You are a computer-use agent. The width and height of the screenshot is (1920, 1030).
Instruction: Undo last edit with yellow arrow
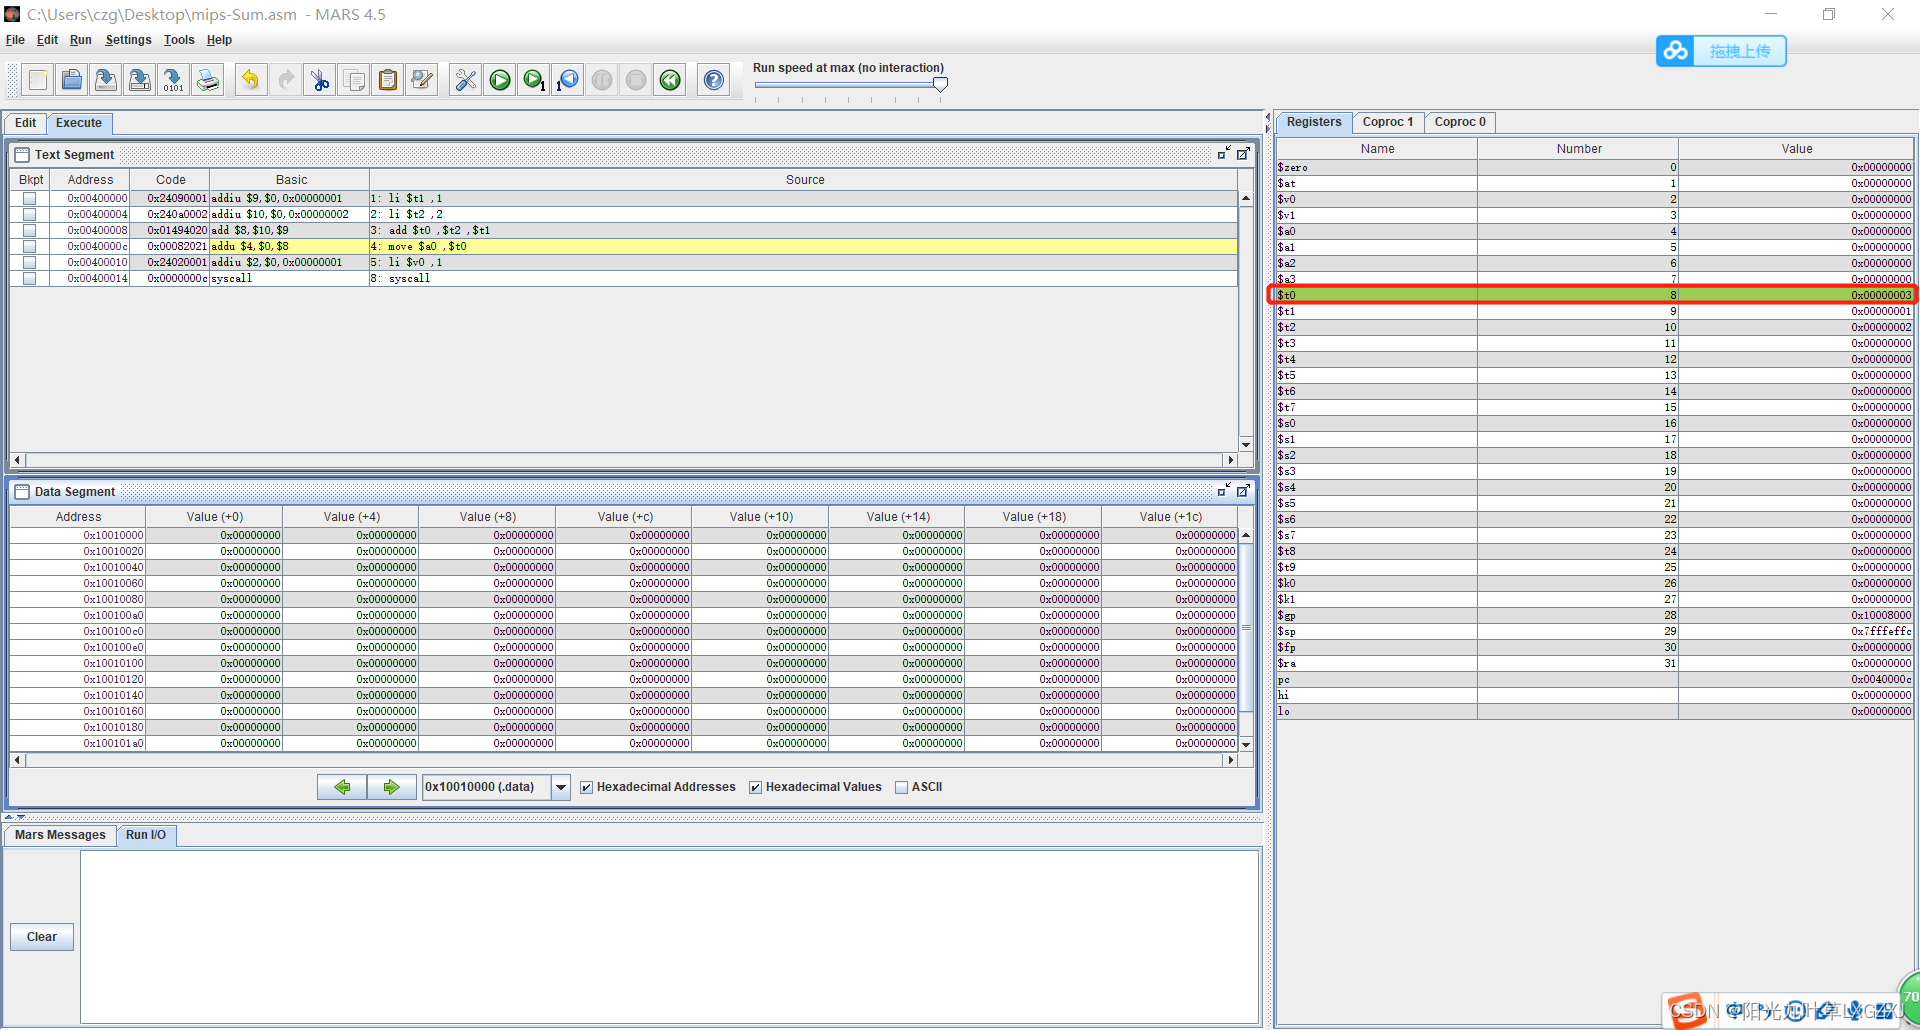coord(251,80)
